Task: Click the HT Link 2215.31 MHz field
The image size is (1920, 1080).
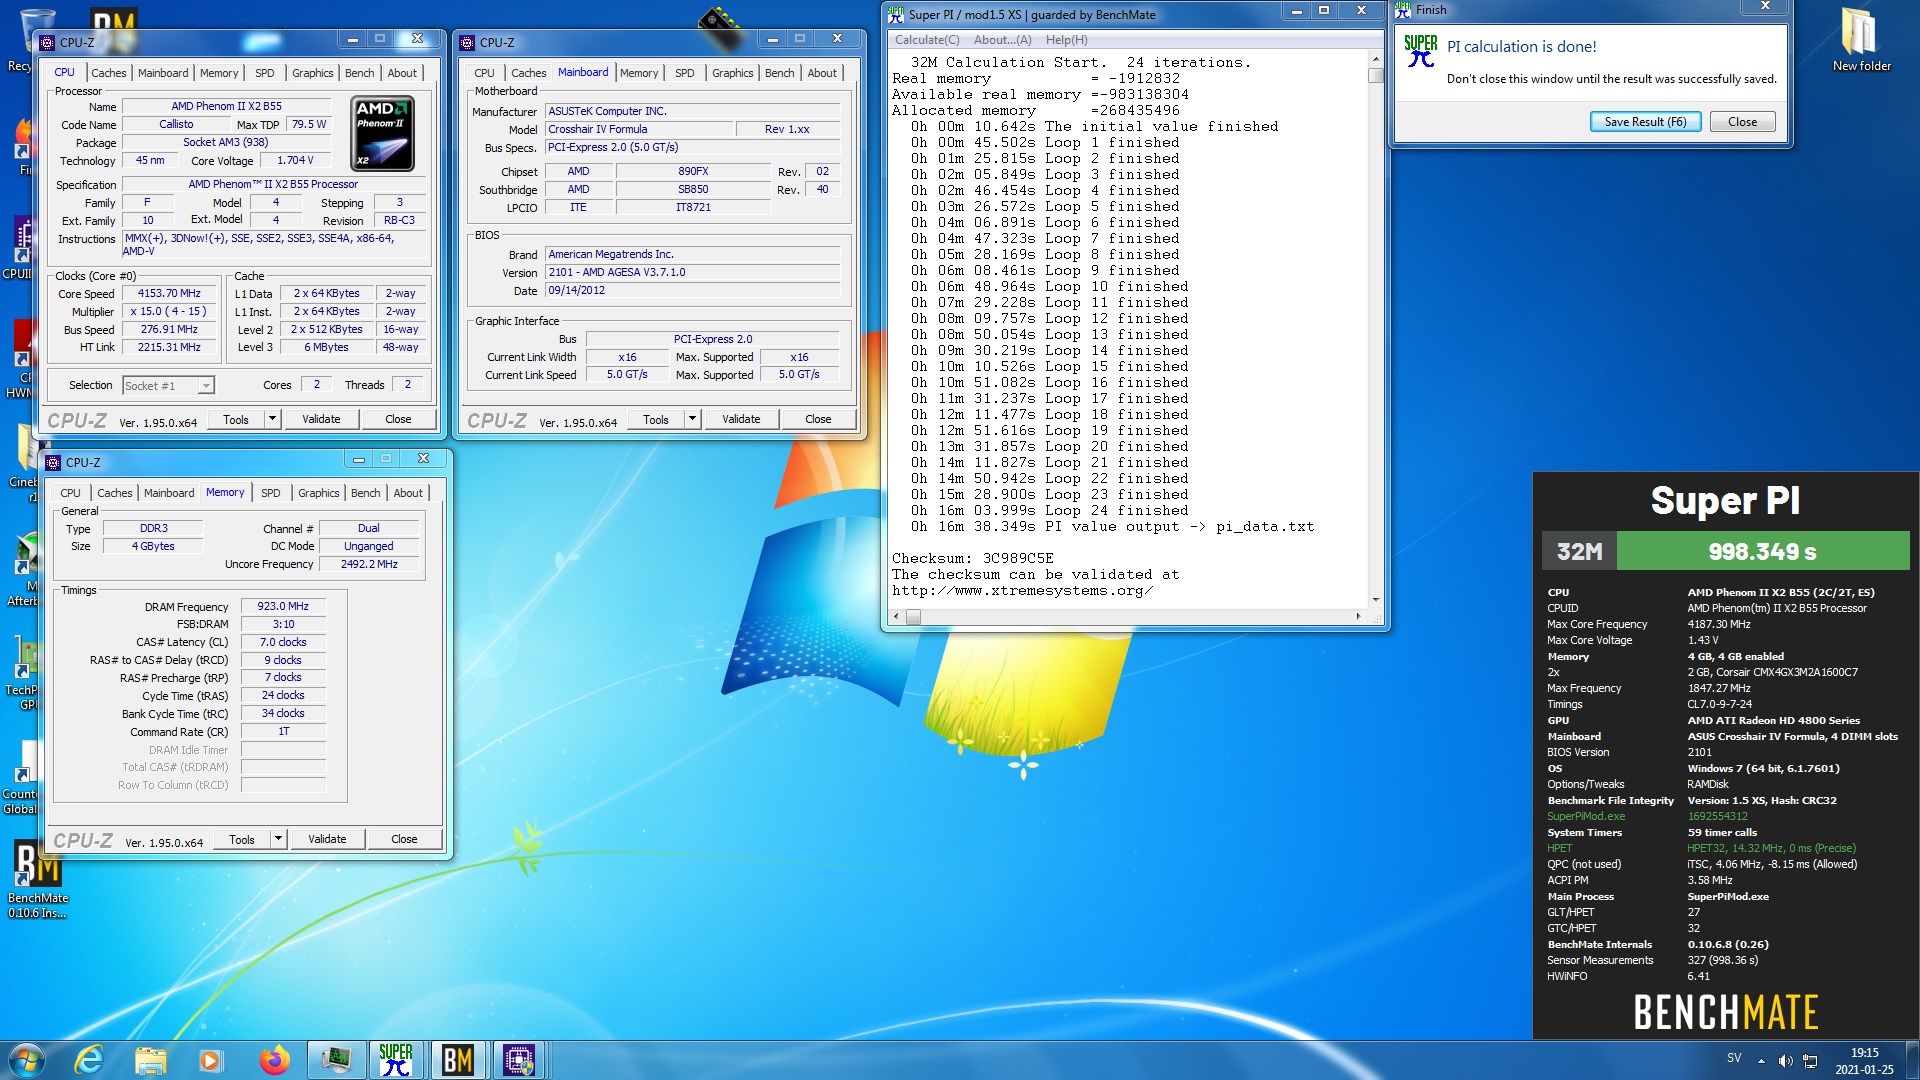Action: coord(169,347)
